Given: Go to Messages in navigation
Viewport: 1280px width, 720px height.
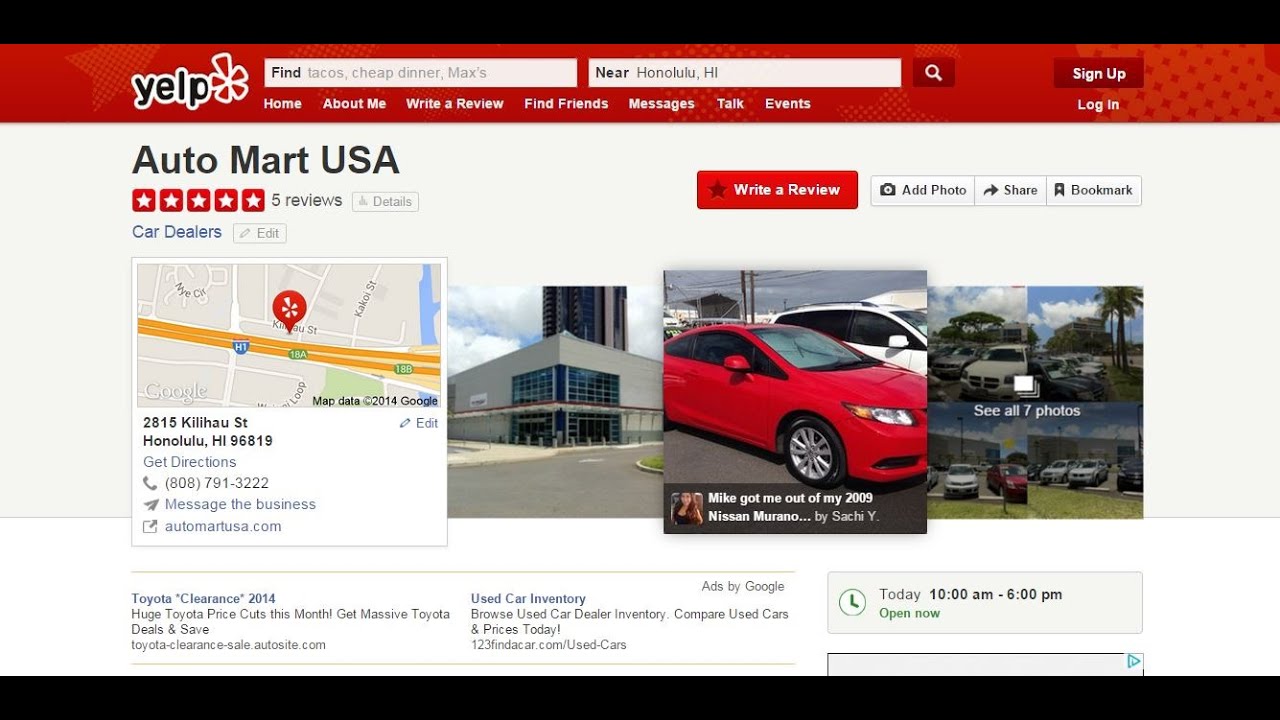Looking at the screenshot, I should click(661, 104).
